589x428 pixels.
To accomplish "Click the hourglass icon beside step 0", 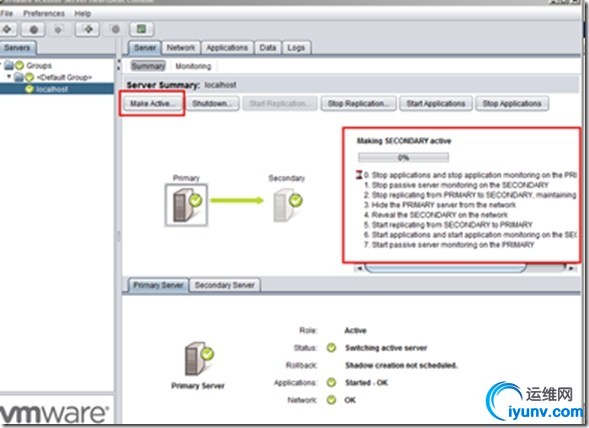I will (359, 175).
